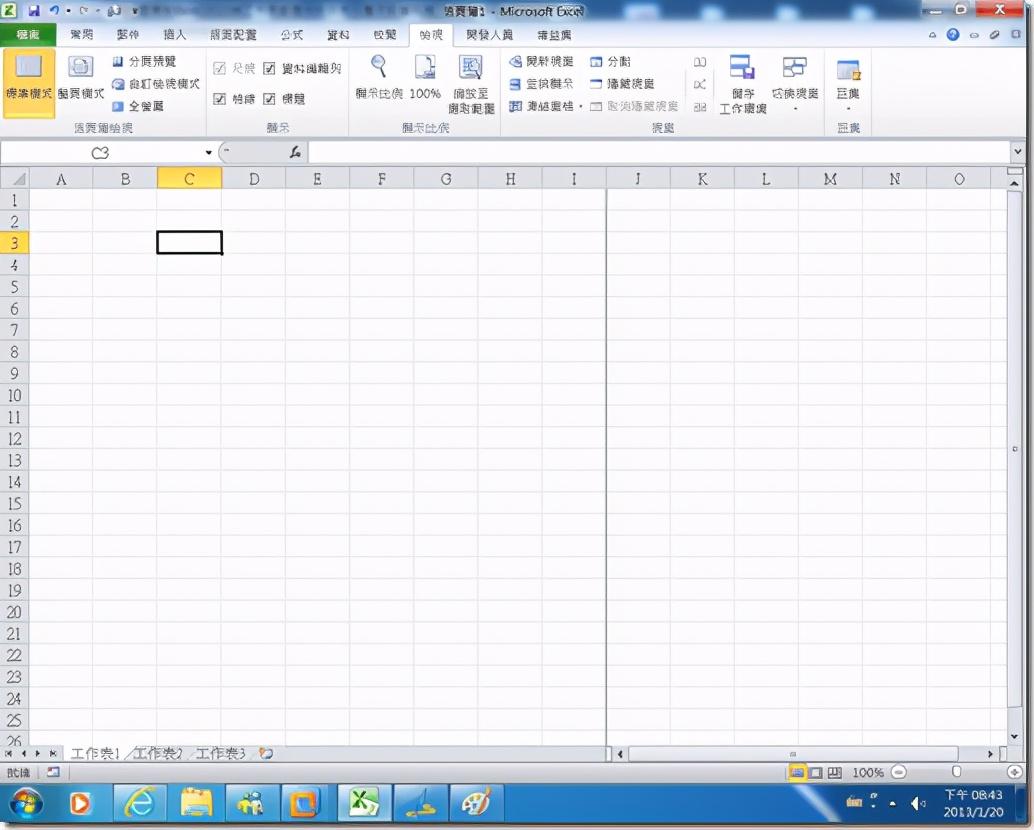Screen dimensions: 1034x830
Task: Click the Split (分割) window button
Action: point(610,61)
